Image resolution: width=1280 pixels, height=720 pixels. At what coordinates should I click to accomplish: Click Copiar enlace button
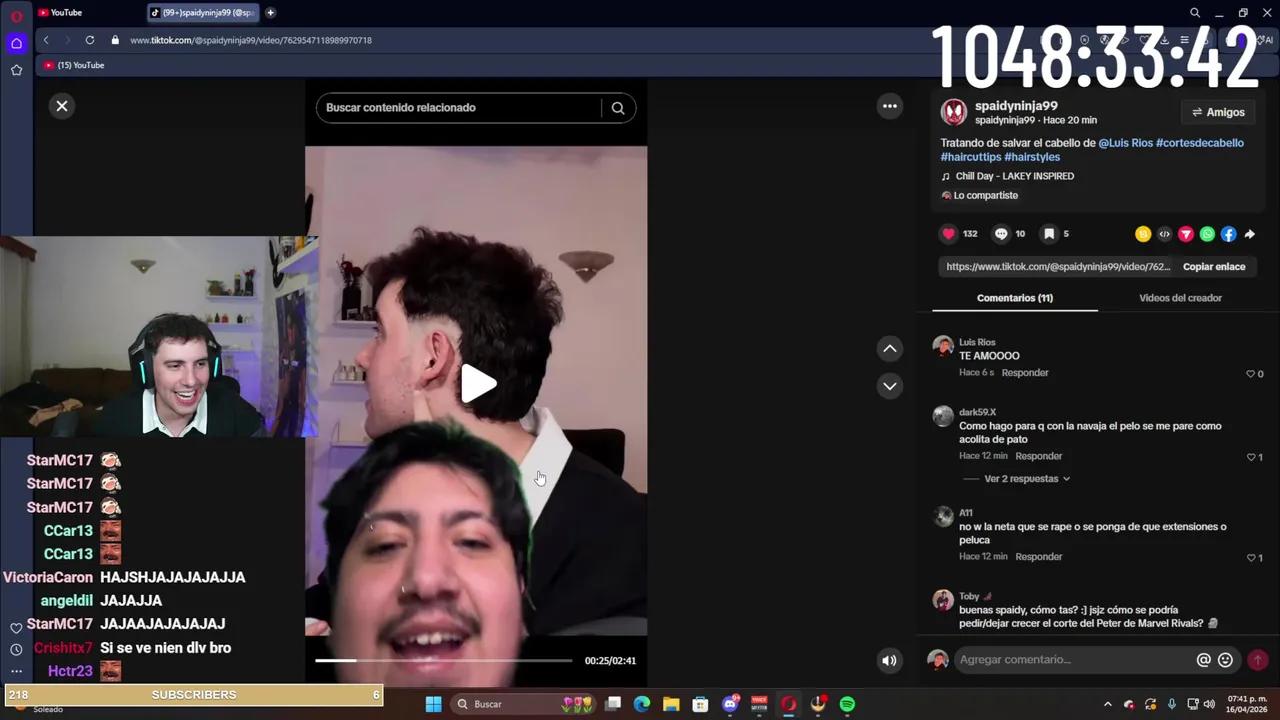[x=1214, y=267]
